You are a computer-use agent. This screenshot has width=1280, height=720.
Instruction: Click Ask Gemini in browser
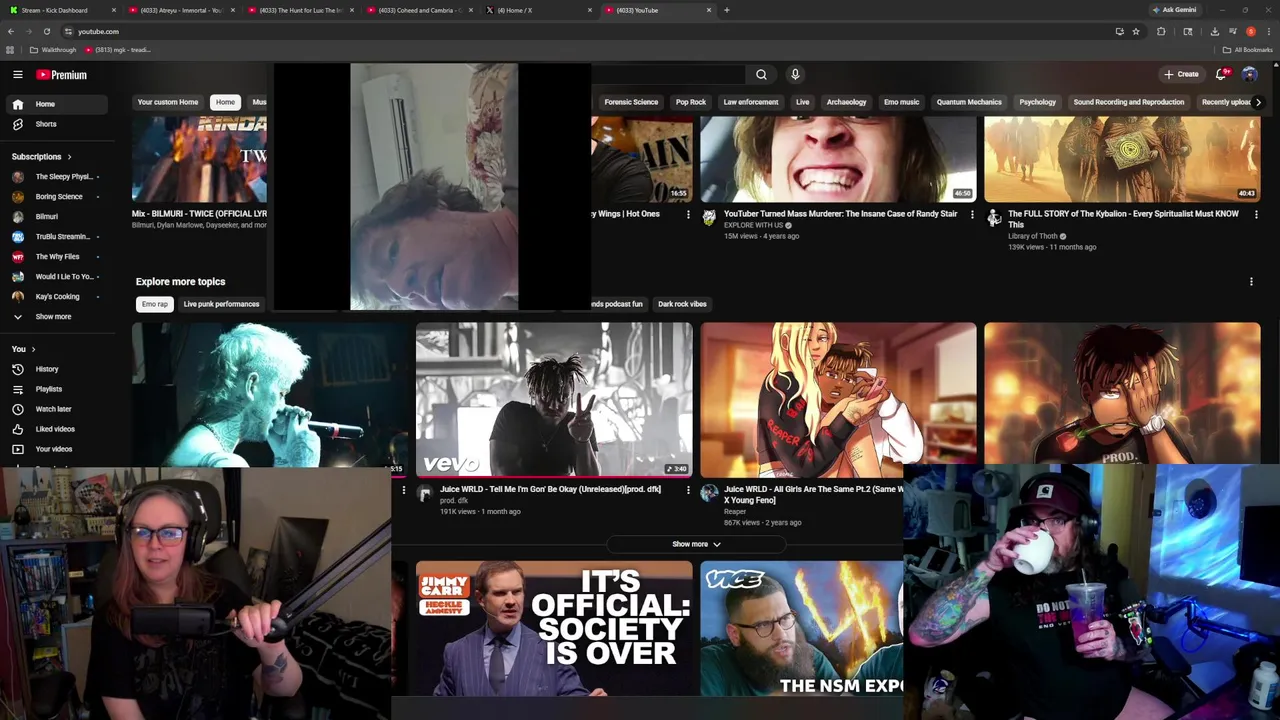[1174, 10]
